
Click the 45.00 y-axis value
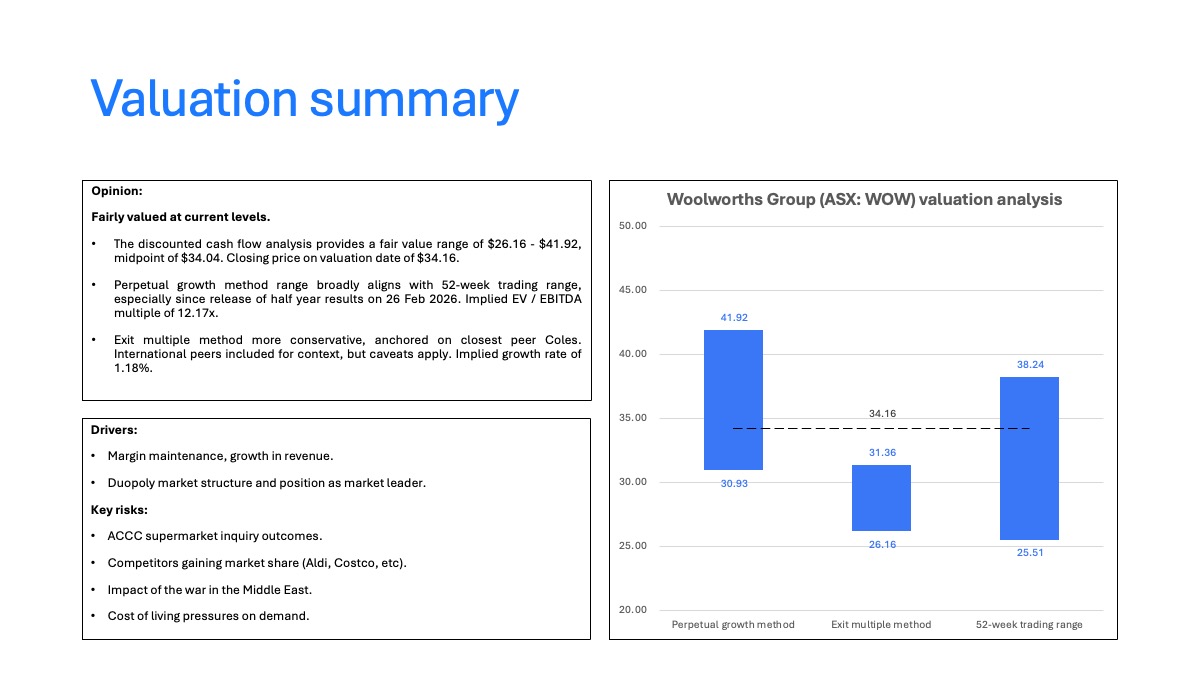coord(633,290)
